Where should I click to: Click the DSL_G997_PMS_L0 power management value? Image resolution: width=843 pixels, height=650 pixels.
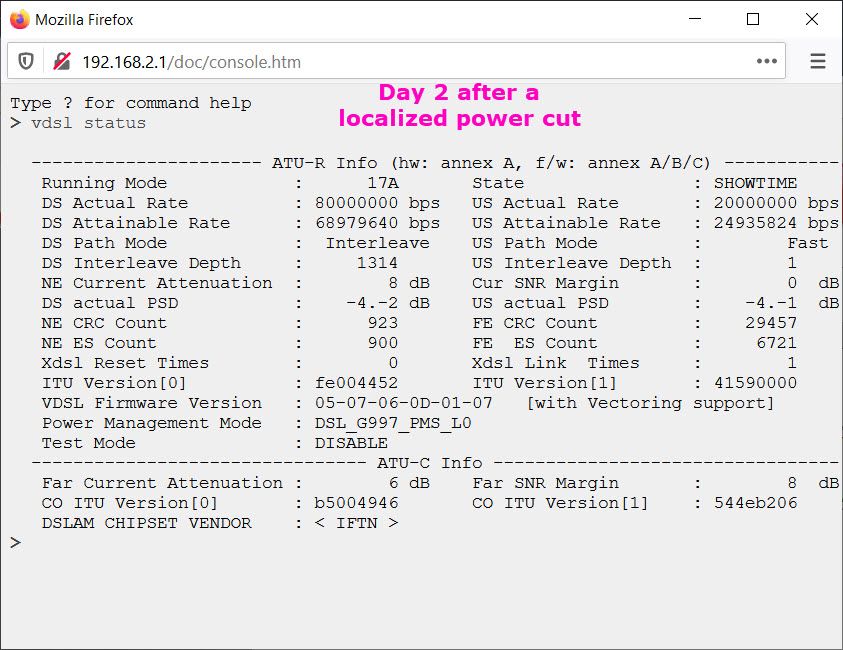click(393, 423)
